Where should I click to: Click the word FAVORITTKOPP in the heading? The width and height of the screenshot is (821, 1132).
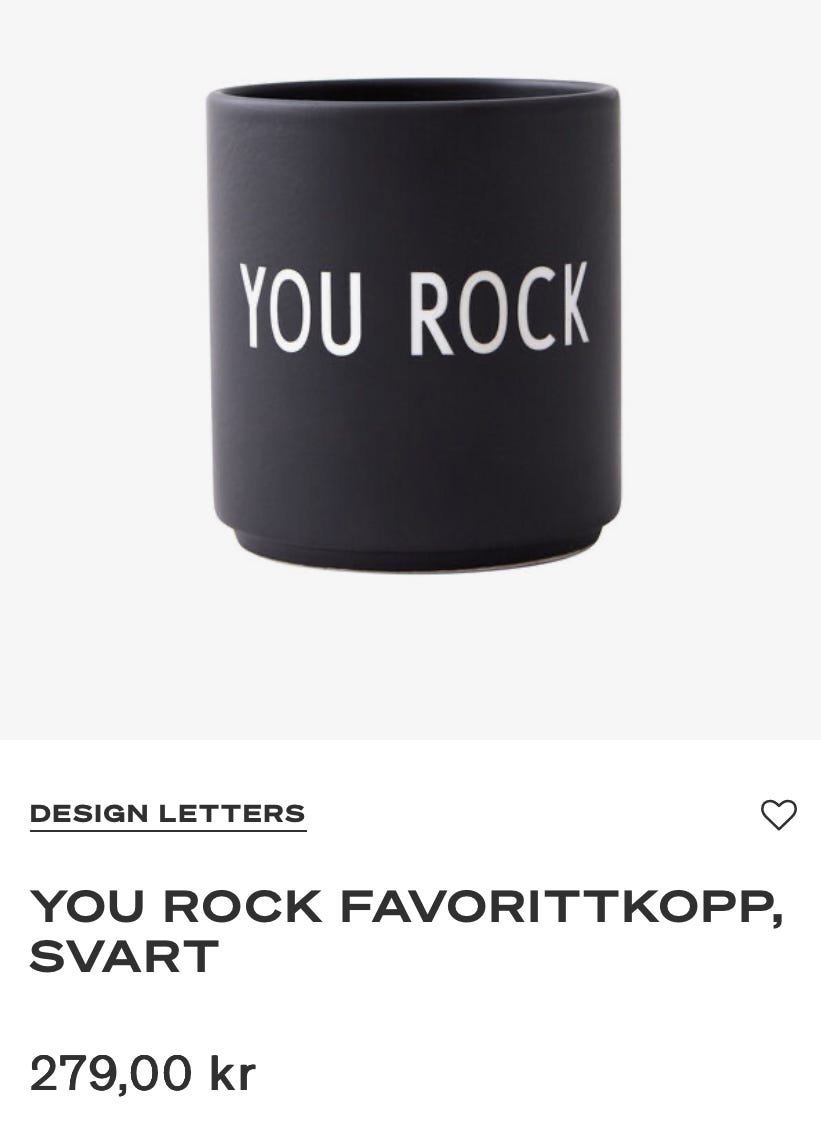pos(561,907)
